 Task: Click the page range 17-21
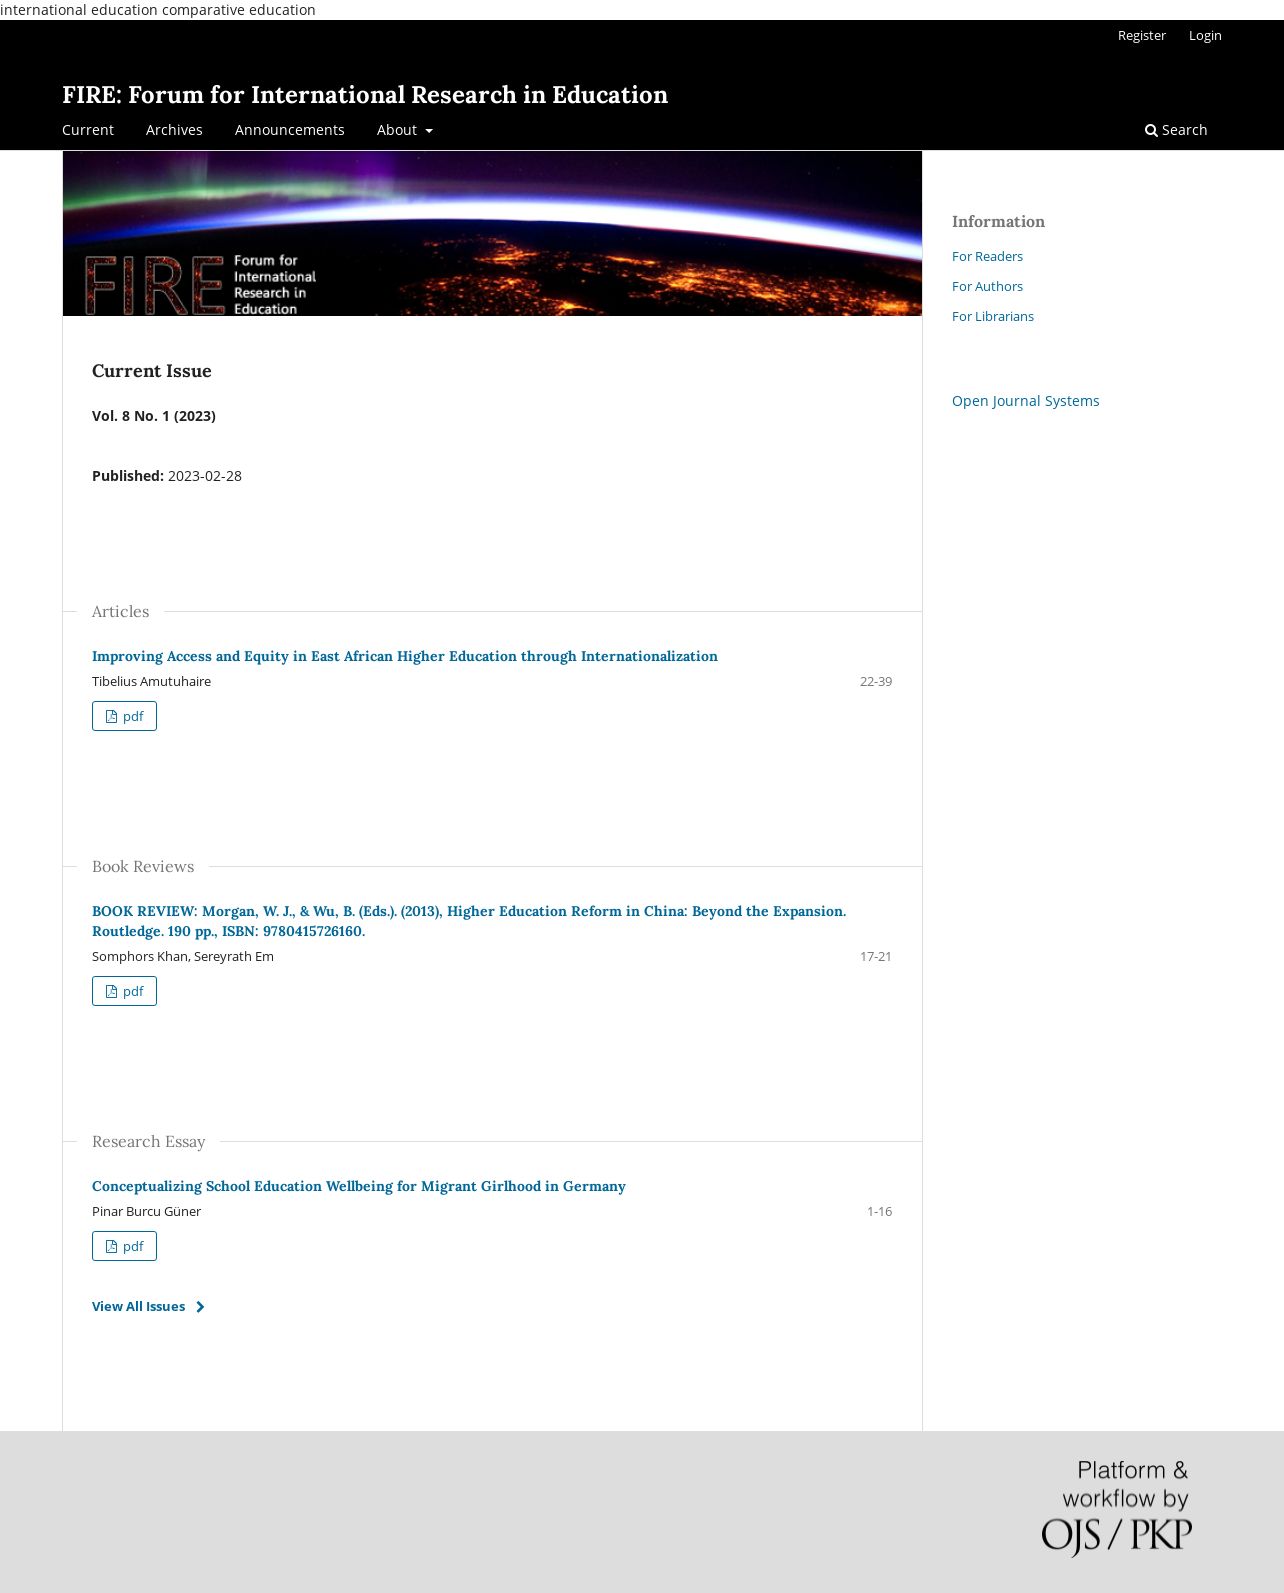click(x=876, y=956)
